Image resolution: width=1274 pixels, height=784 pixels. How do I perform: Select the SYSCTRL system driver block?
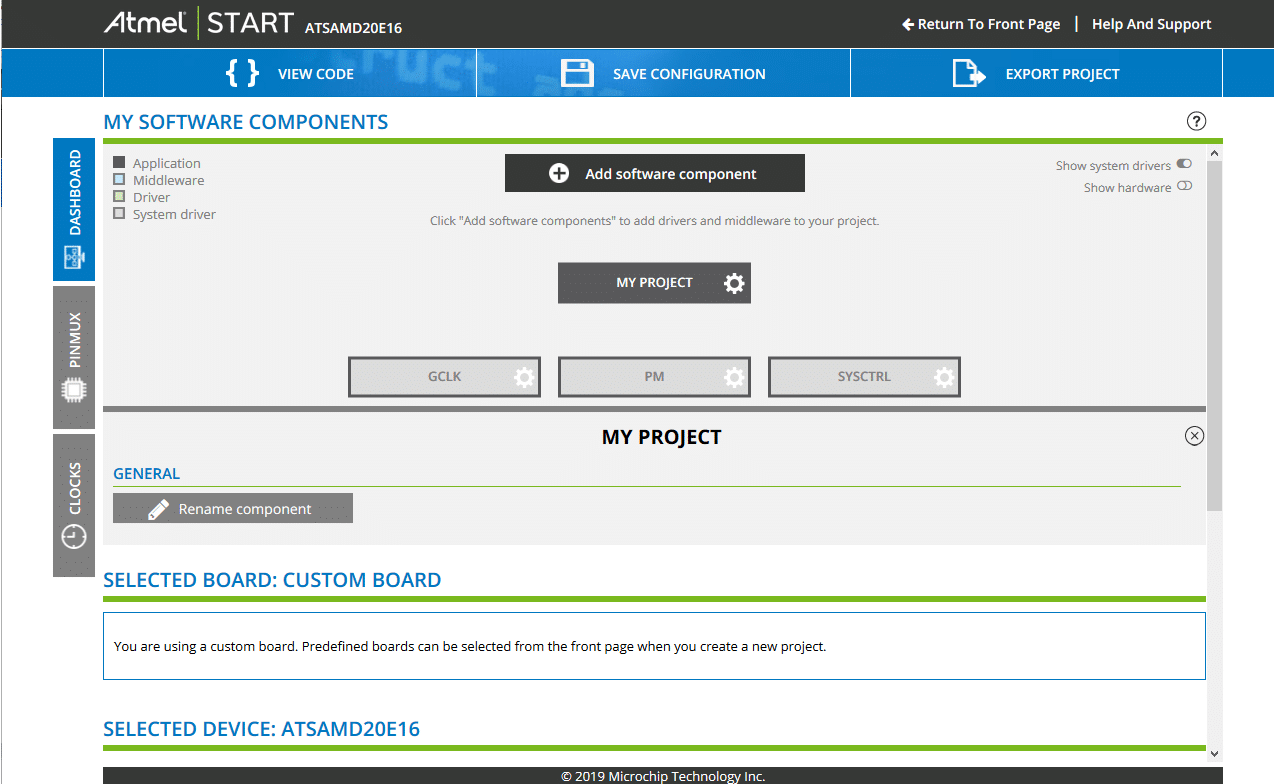(864, 377)
